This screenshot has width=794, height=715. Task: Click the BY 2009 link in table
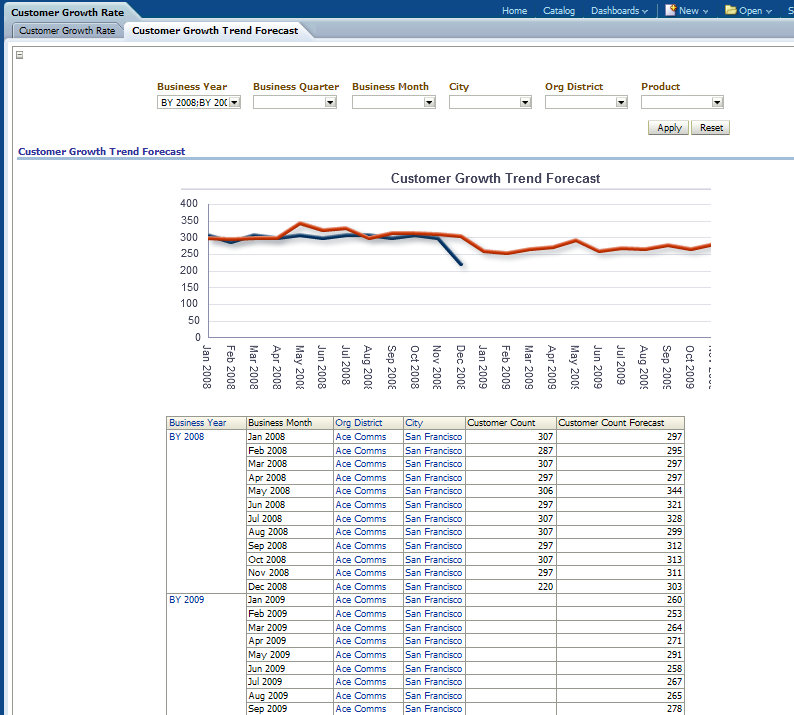point(186,600)
